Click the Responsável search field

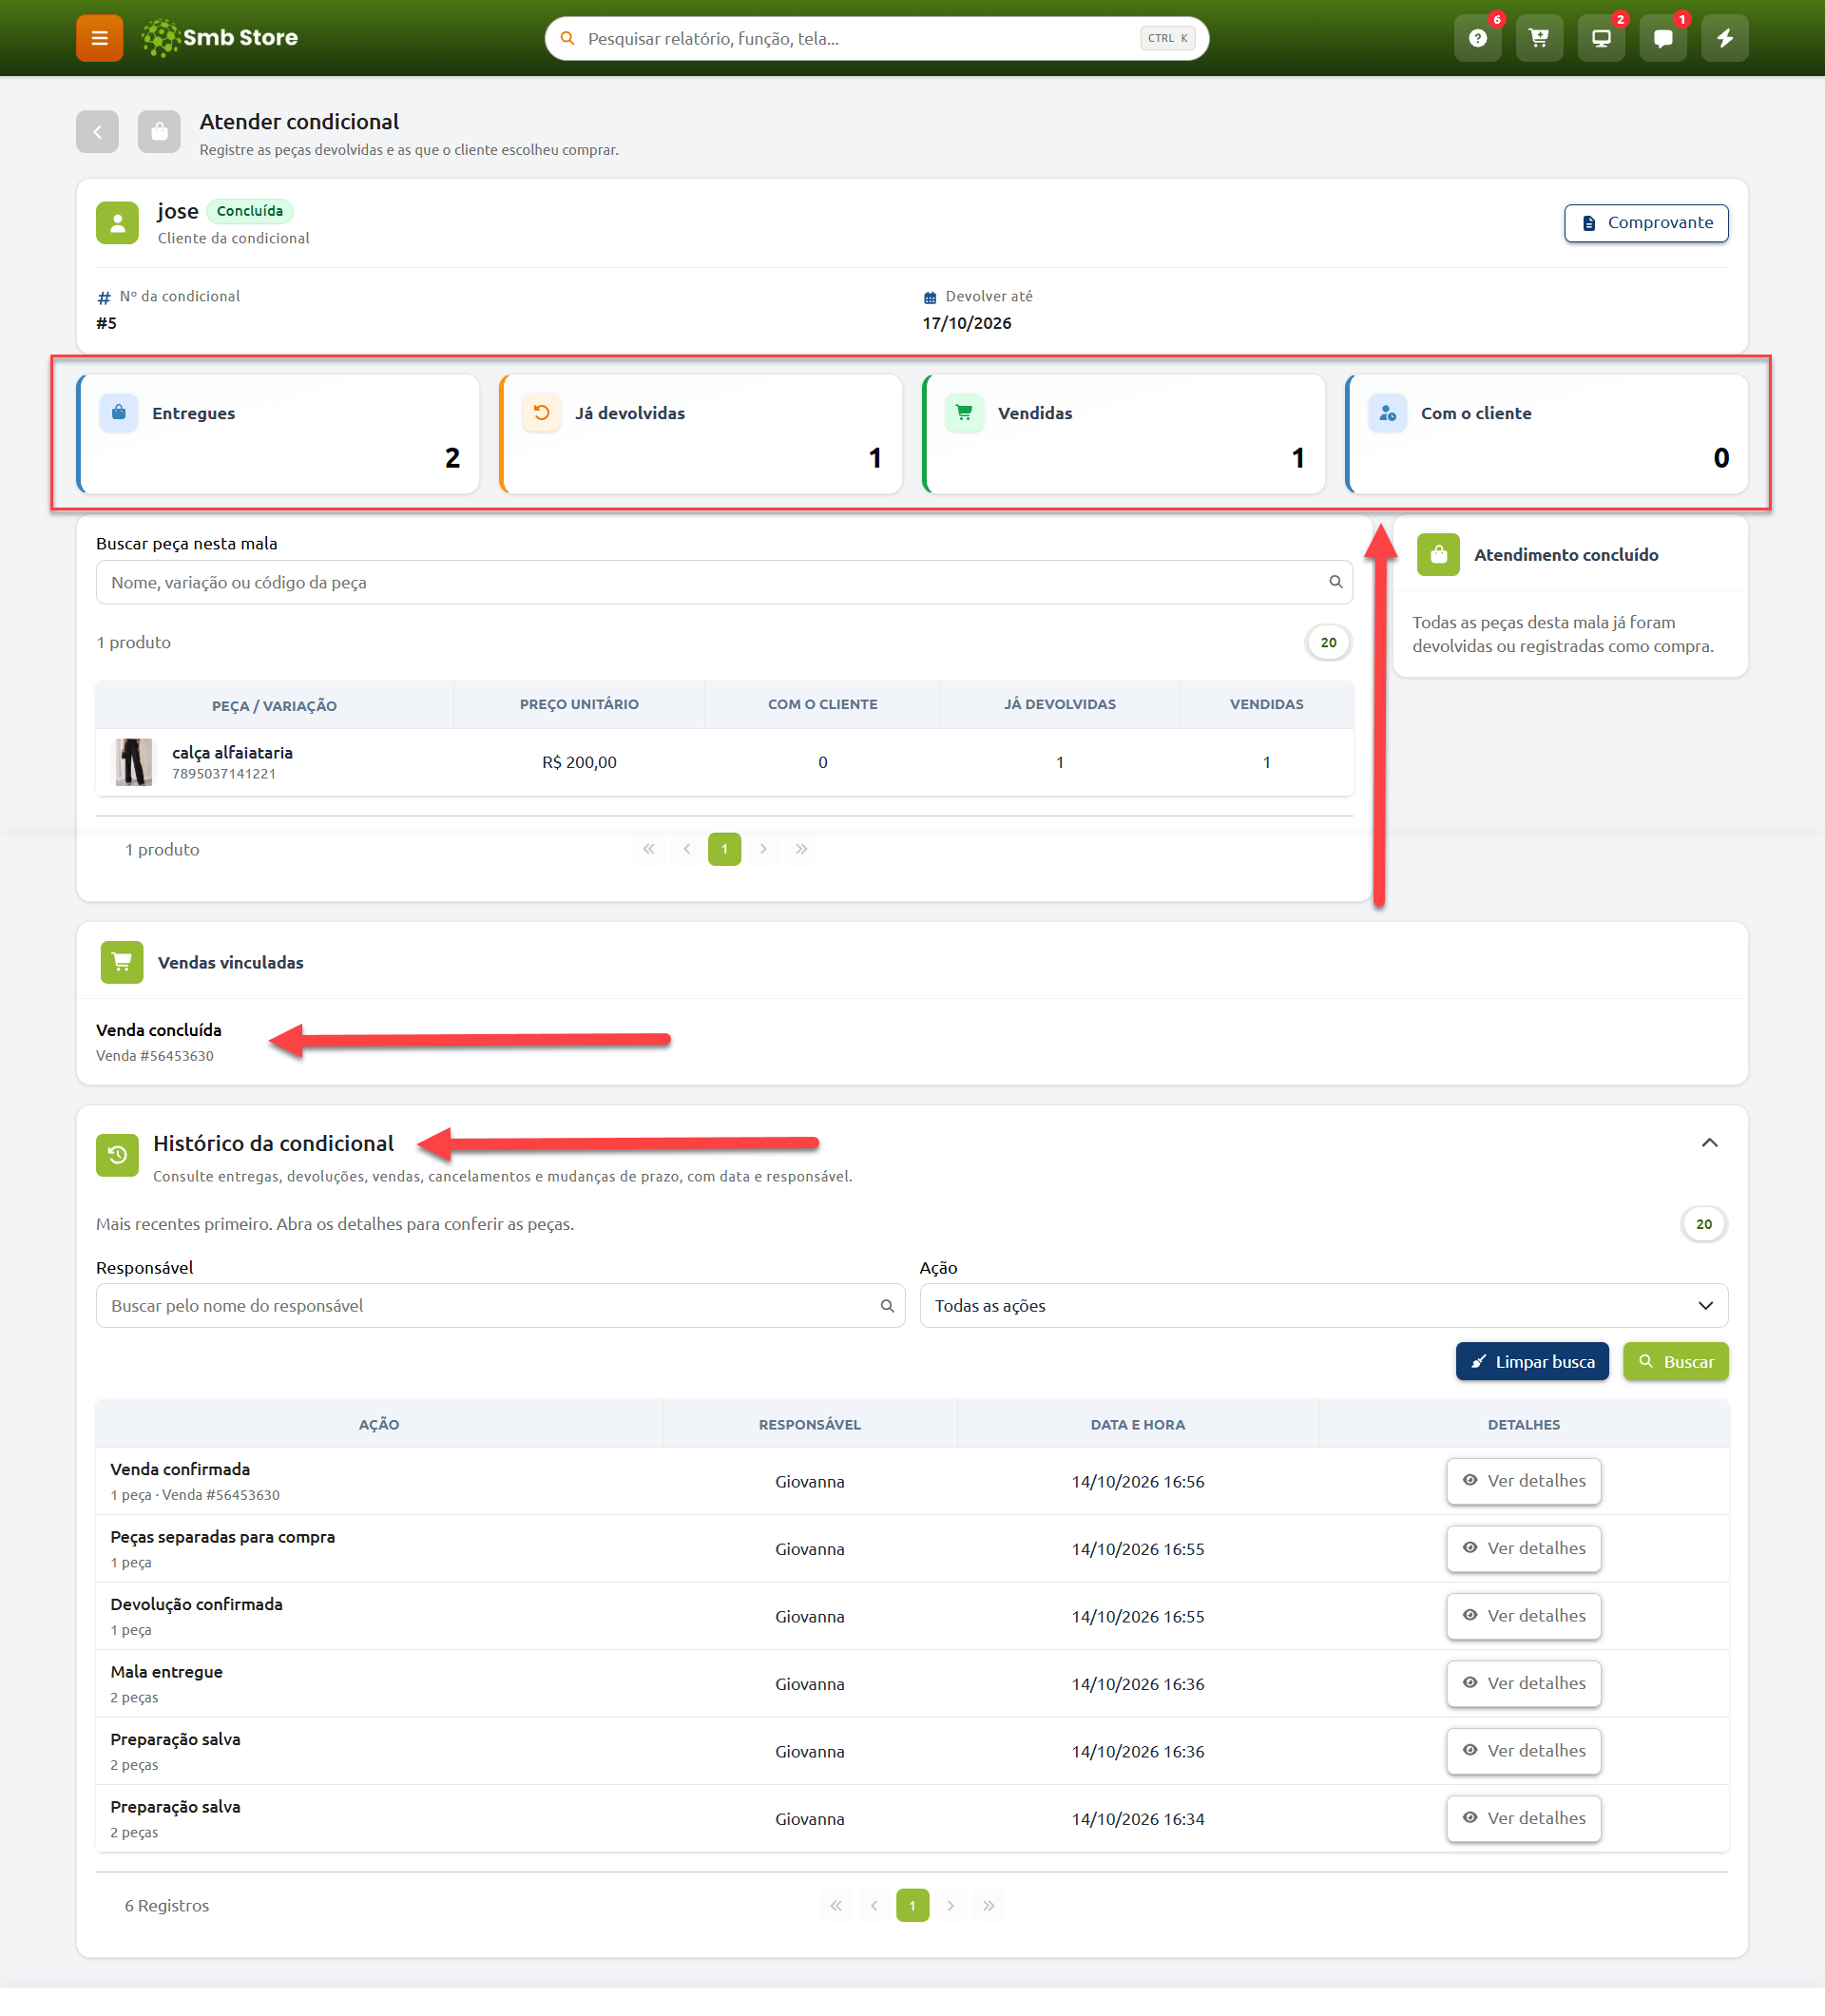(x=500, y=1306)
